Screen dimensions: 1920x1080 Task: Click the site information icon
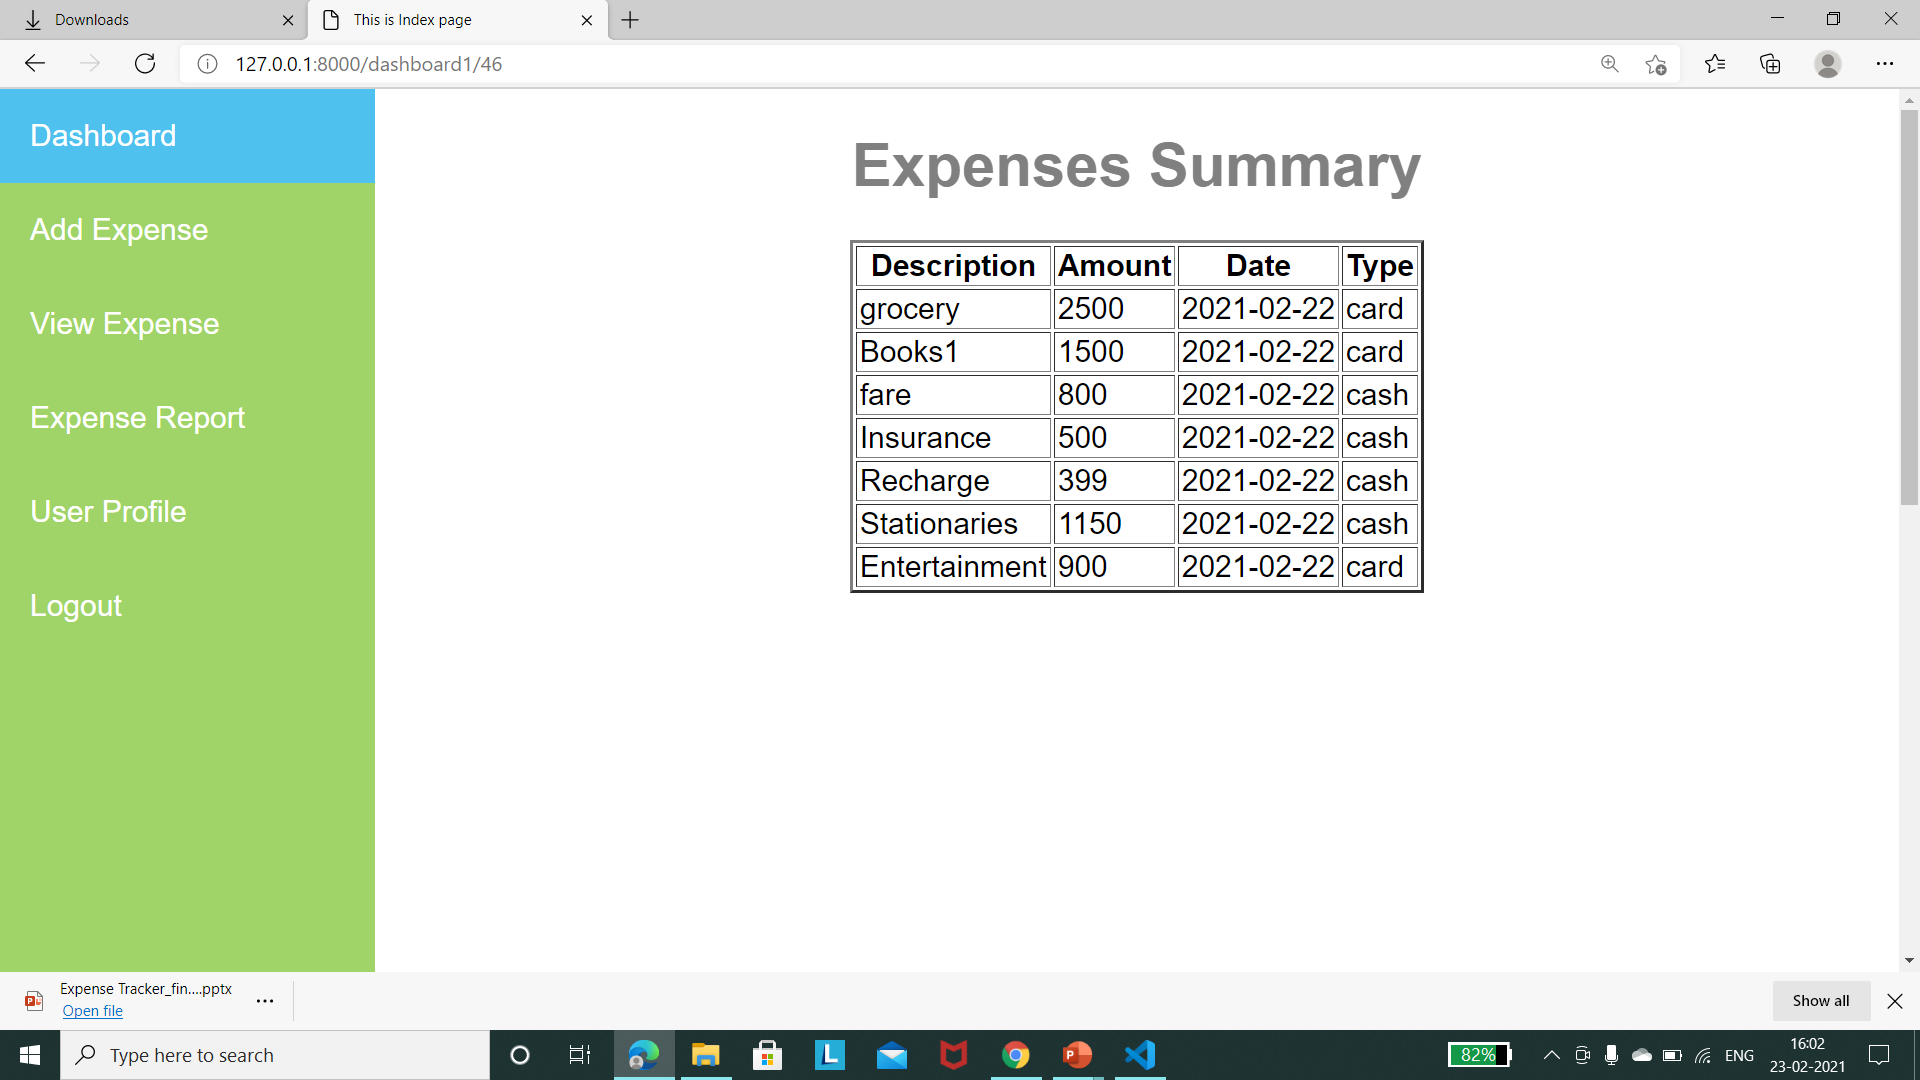[x=207, y=64]
